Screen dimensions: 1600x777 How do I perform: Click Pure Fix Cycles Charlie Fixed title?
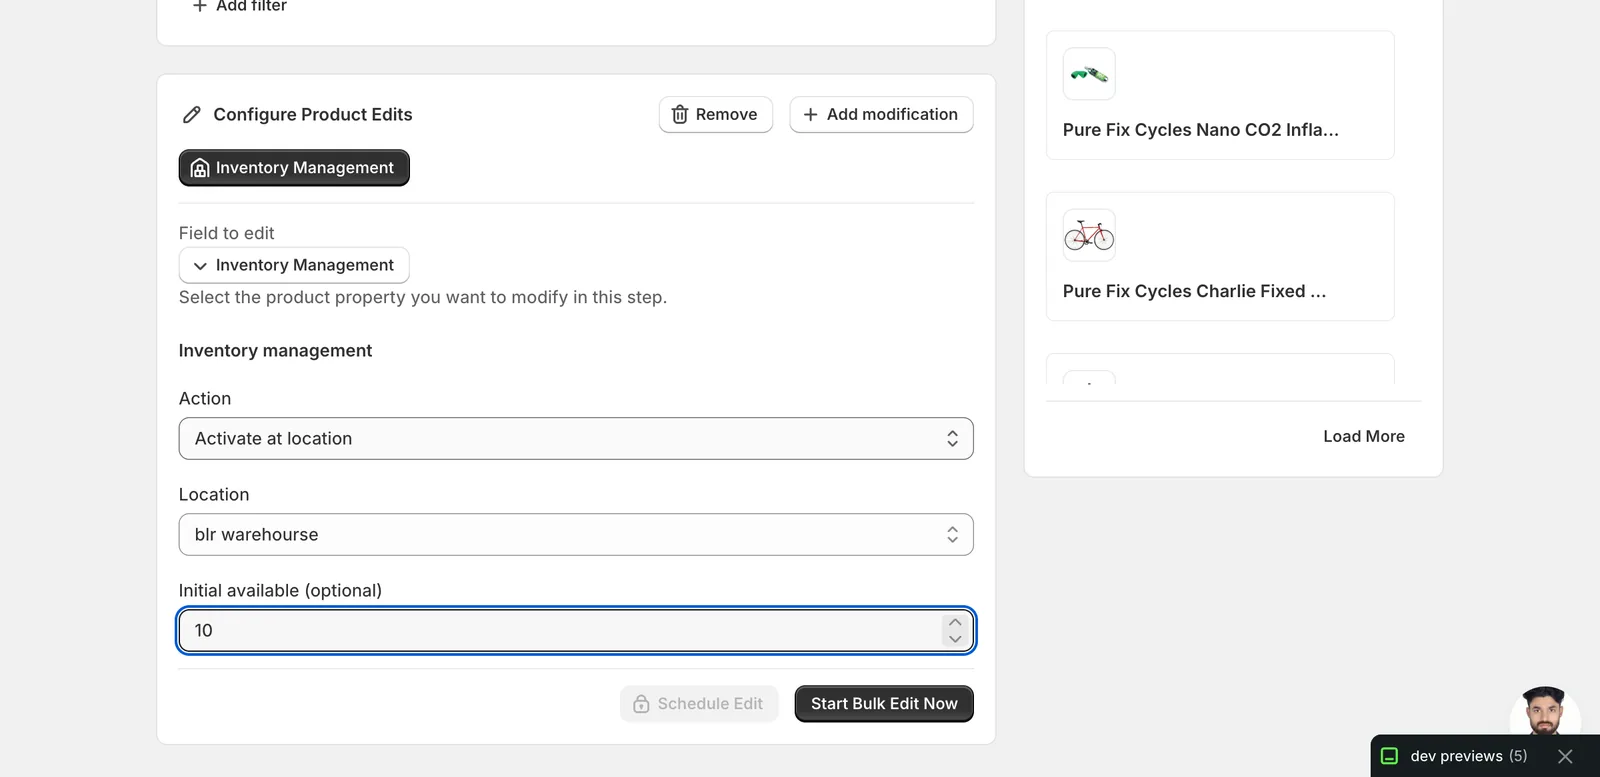pyautogui.click(x=1194, y=292)
